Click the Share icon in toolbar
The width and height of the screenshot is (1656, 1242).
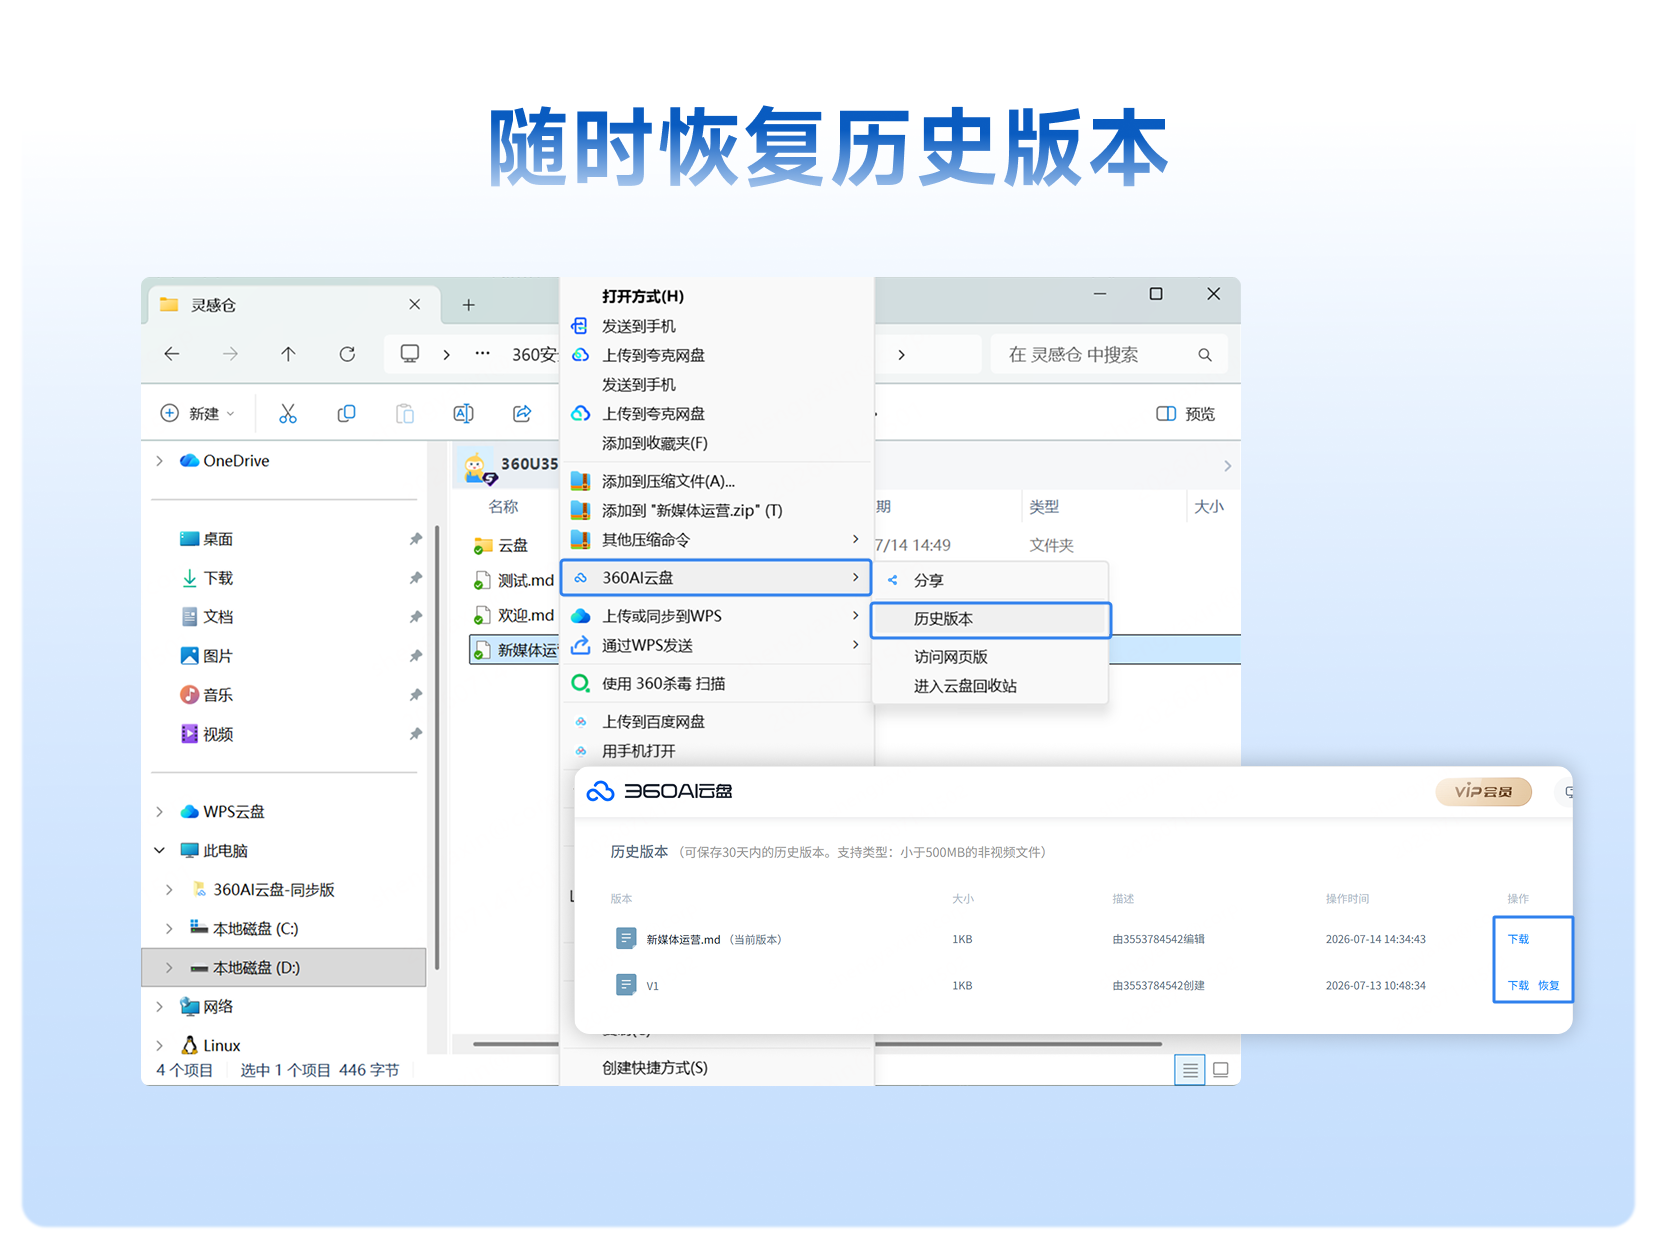[522, 414]
